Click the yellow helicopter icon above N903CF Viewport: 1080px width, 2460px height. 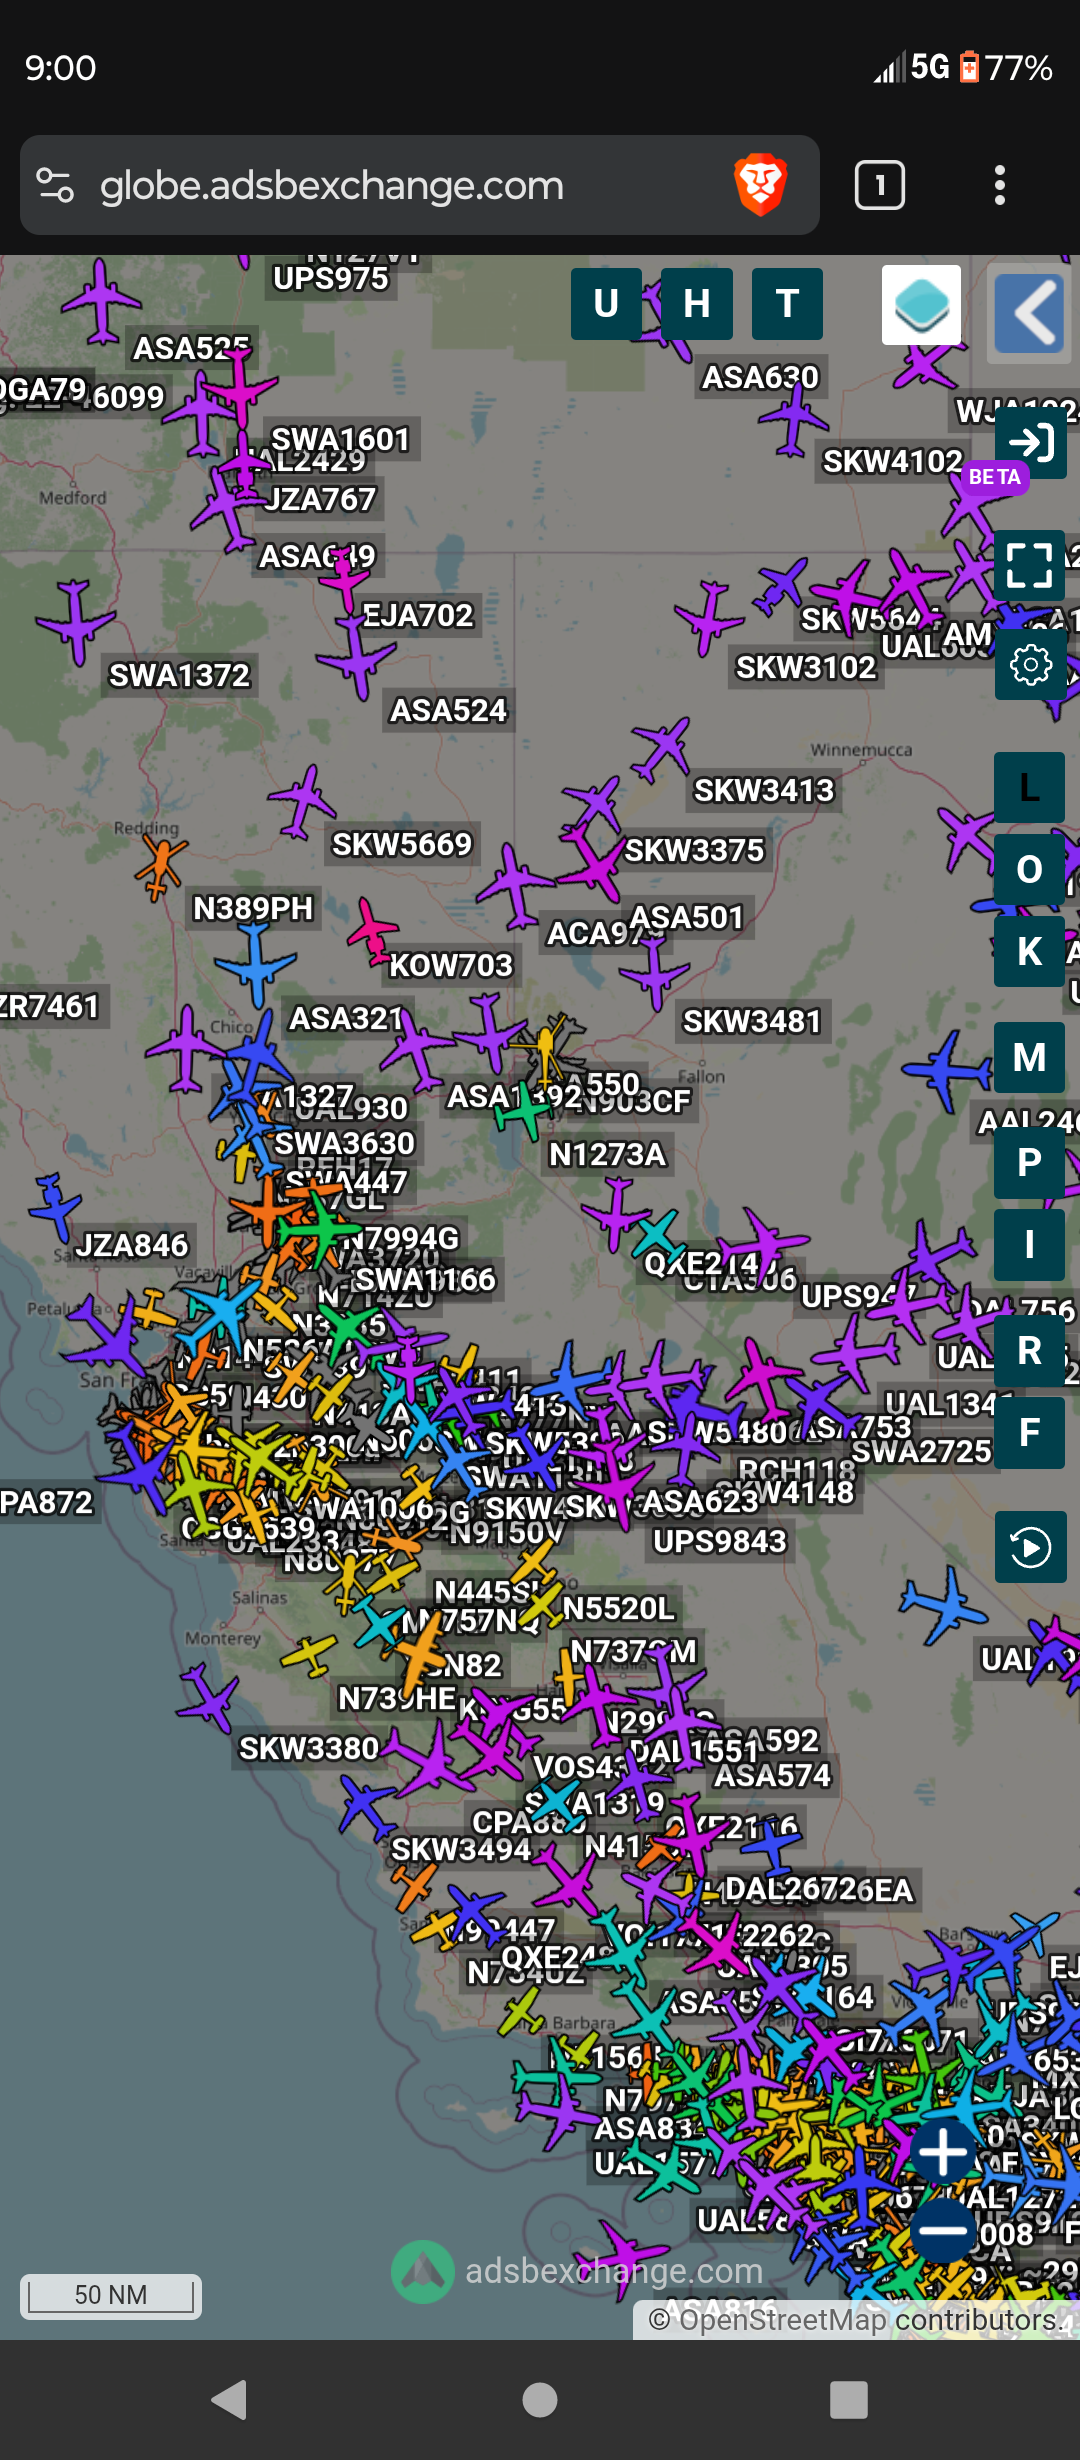(545, 1046)
